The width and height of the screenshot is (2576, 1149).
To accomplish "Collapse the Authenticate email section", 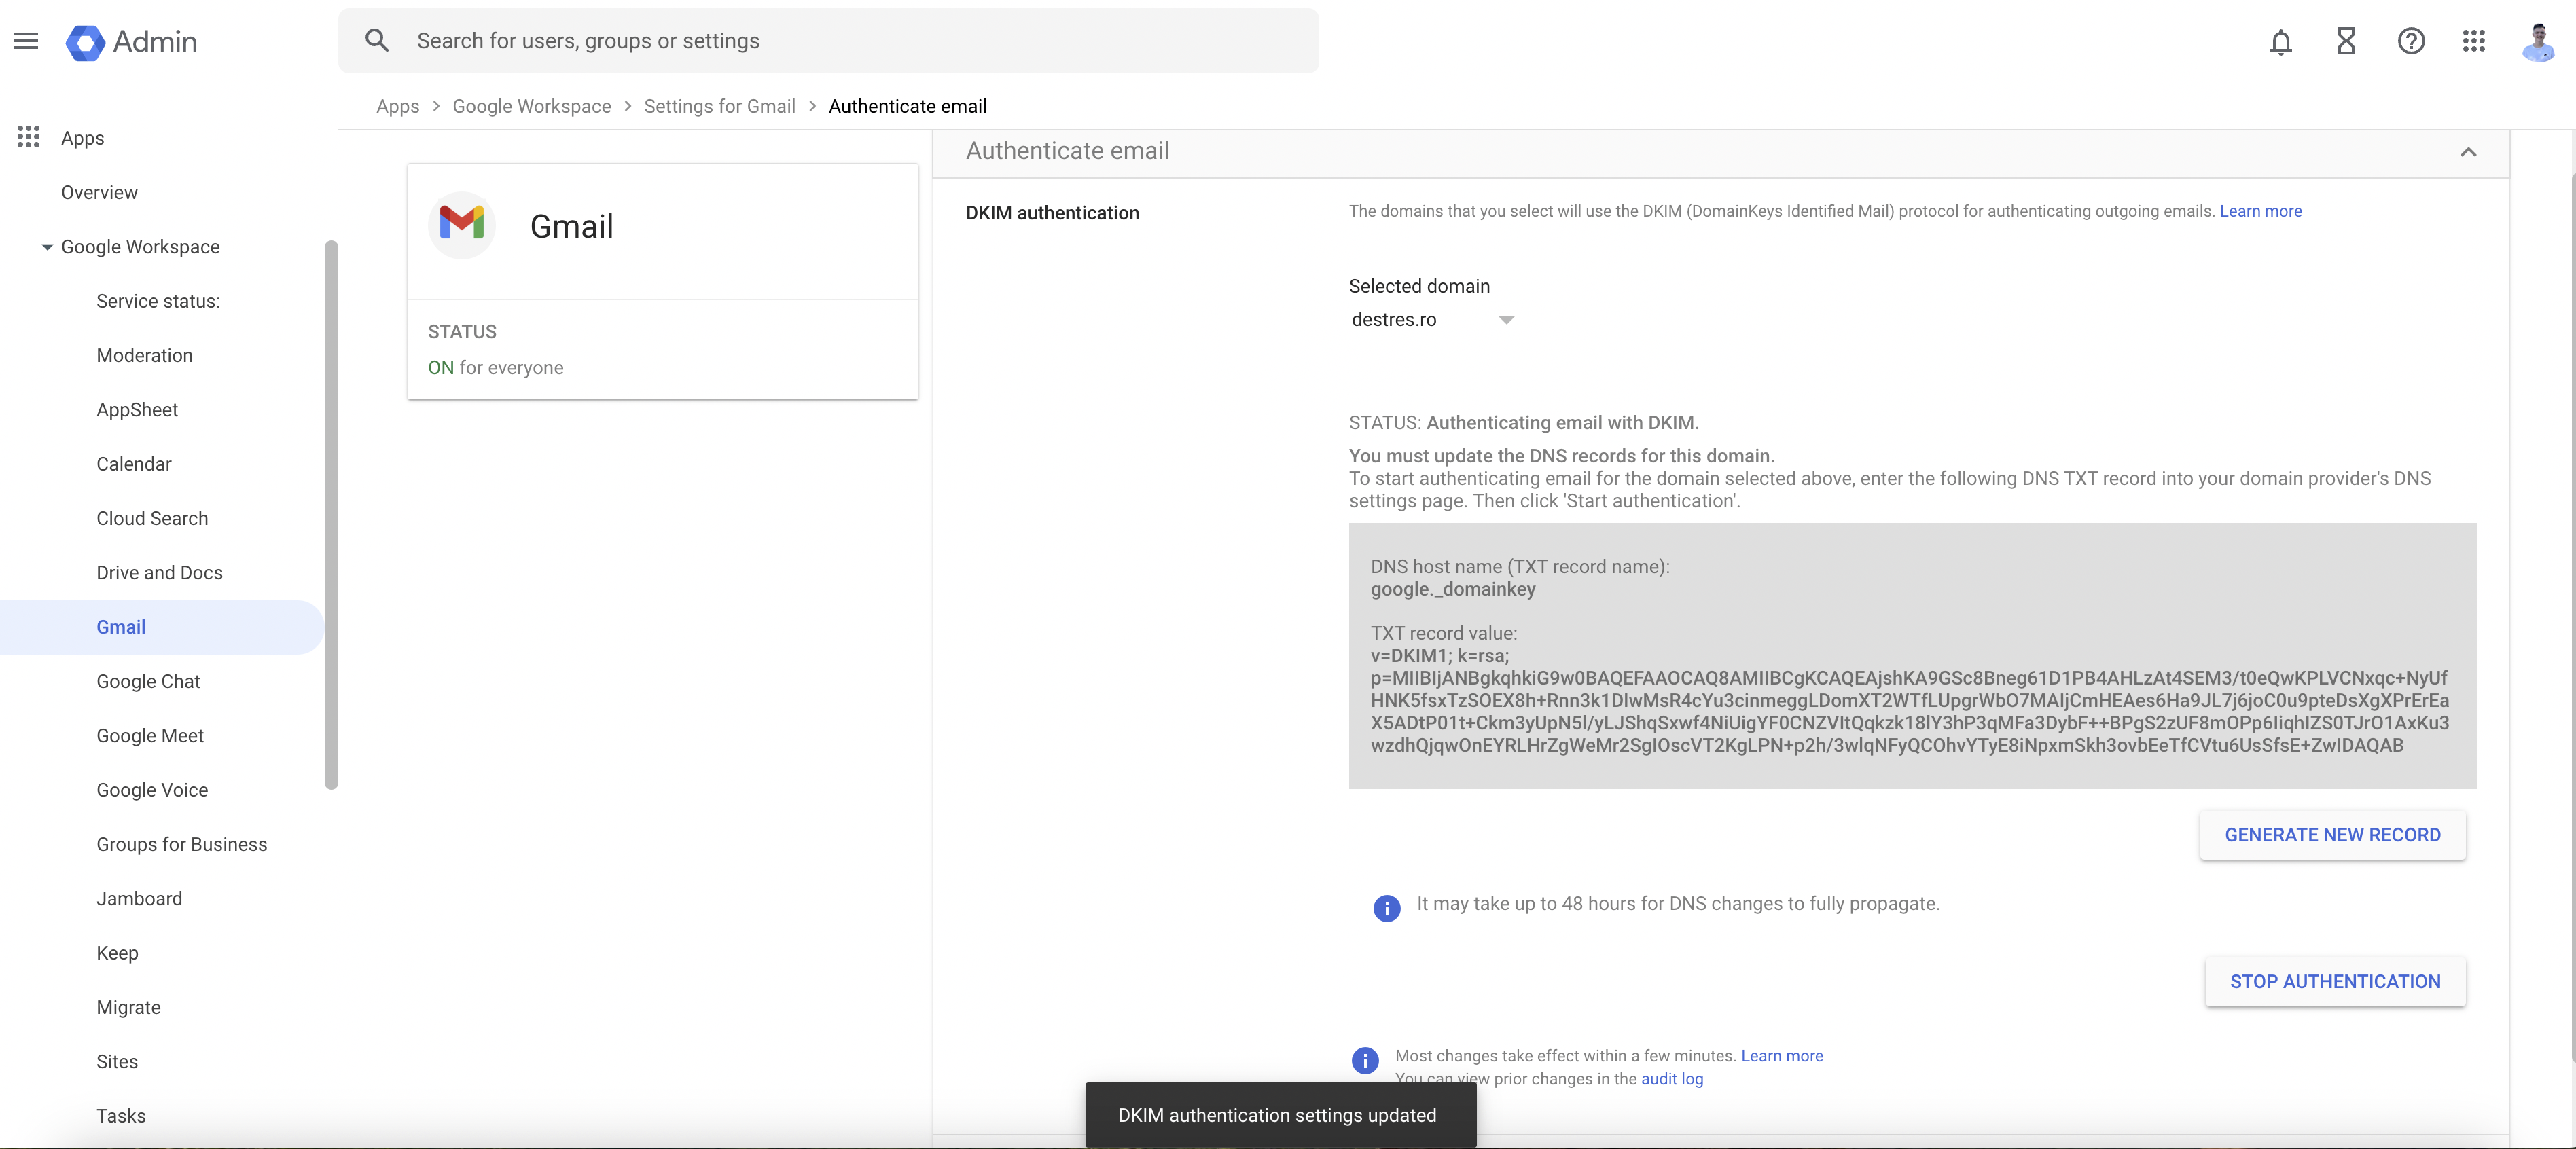I will click(x=2468, y=152).
